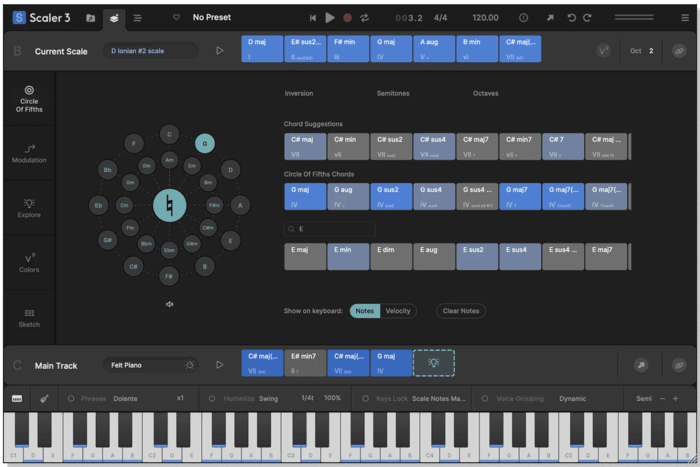The image size is (700, 467).
Task: Open the Sketch grid panel
Action: tap(29, 317)
